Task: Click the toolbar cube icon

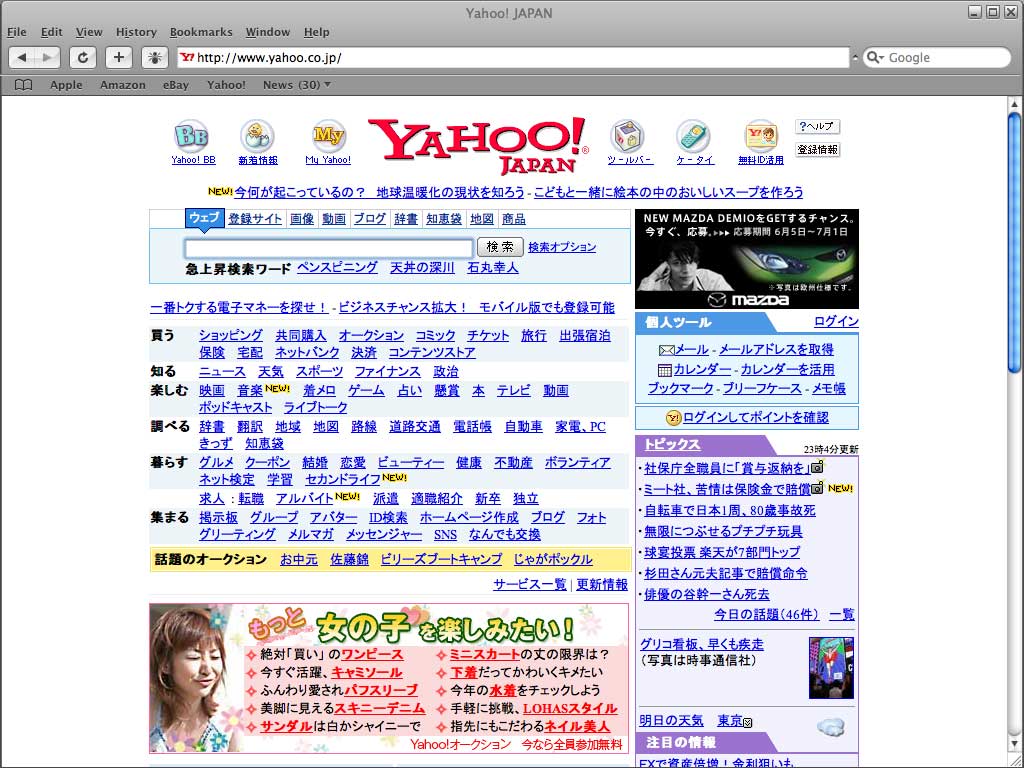Action: pyautogui.click(x=628, y=136)
